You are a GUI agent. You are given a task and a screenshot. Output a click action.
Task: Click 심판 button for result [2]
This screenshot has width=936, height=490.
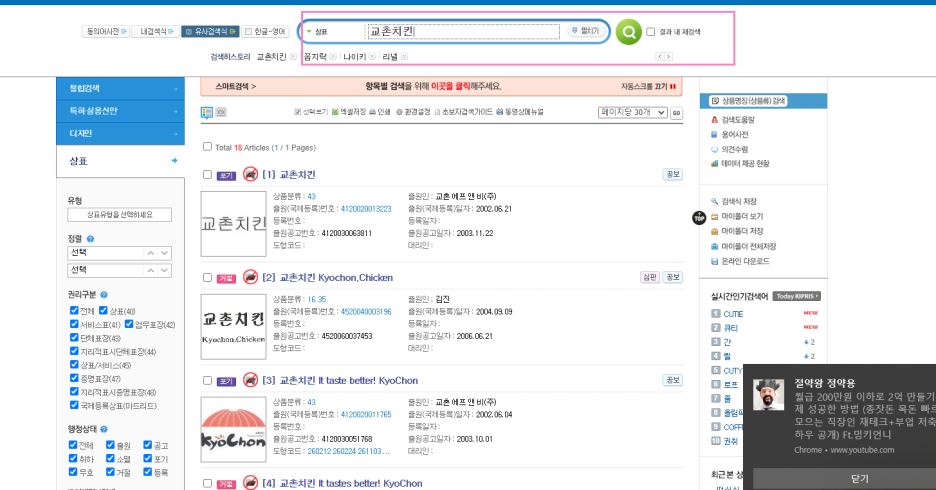649,277
